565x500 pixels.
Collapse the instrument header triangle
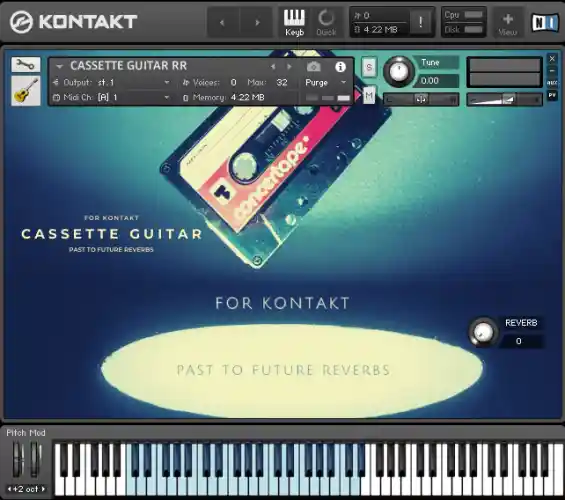coord(59,66)
